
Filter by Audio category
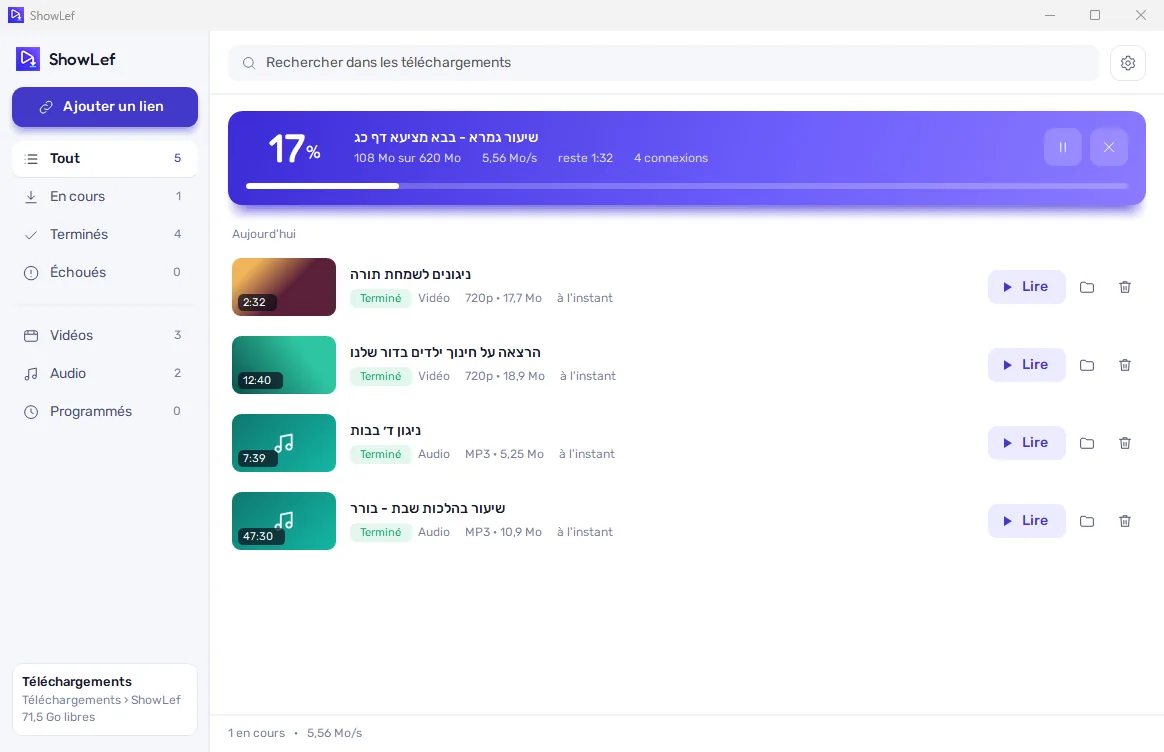pos(105,373)
